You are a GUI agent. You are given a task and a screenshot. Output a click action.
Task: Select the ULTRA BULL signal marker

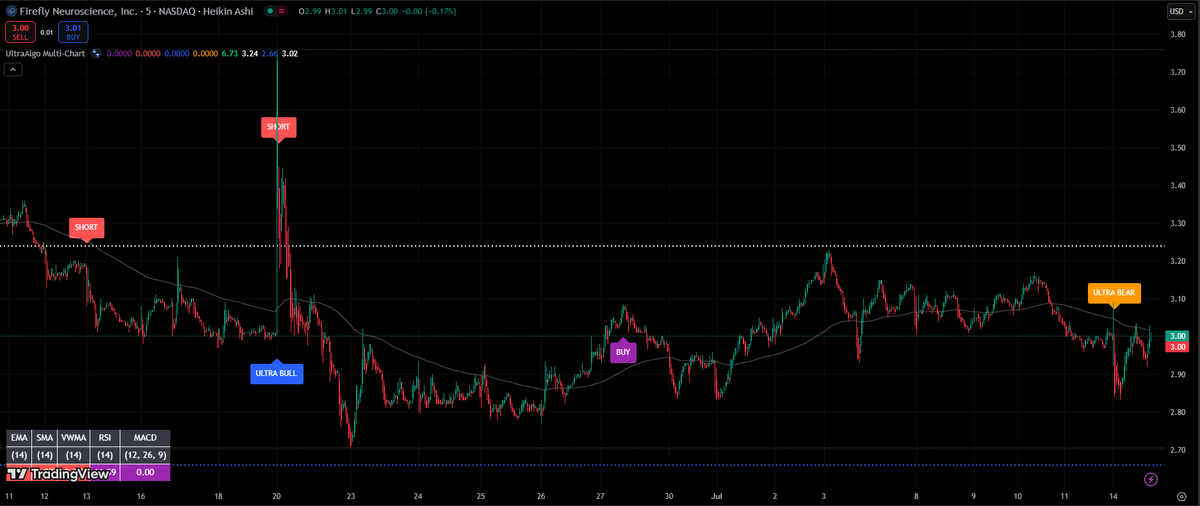pos(277,373)
